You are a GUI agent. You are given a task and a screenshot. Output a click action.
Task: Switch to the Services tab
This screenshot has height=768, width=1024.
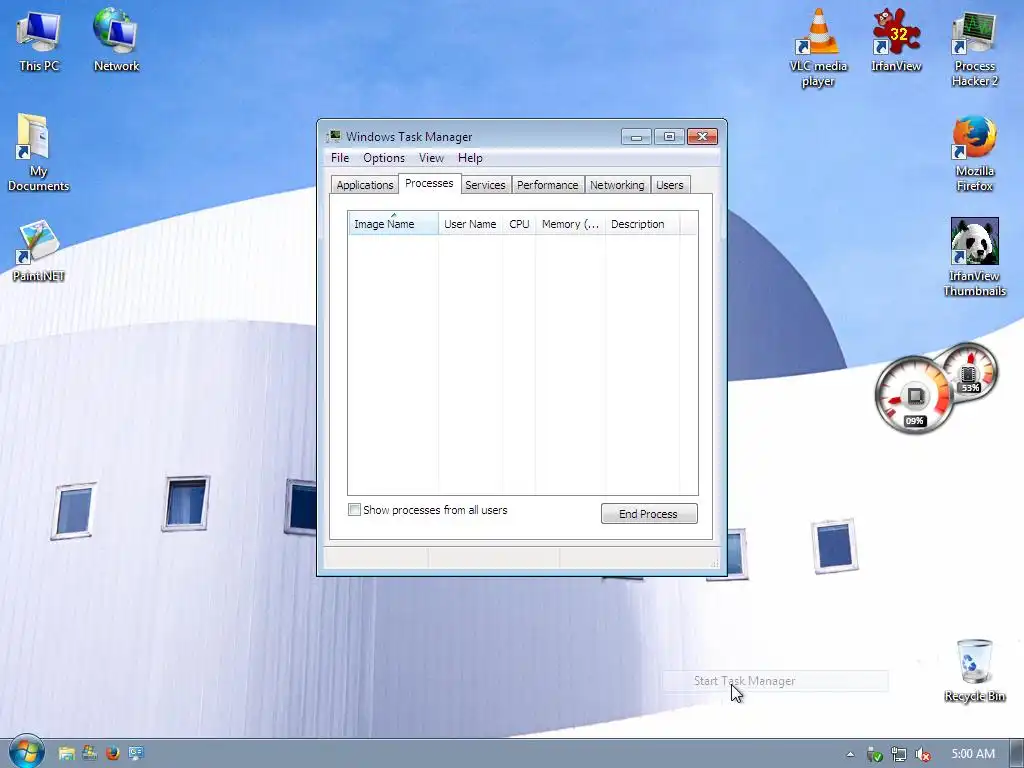tap(485, 185)
